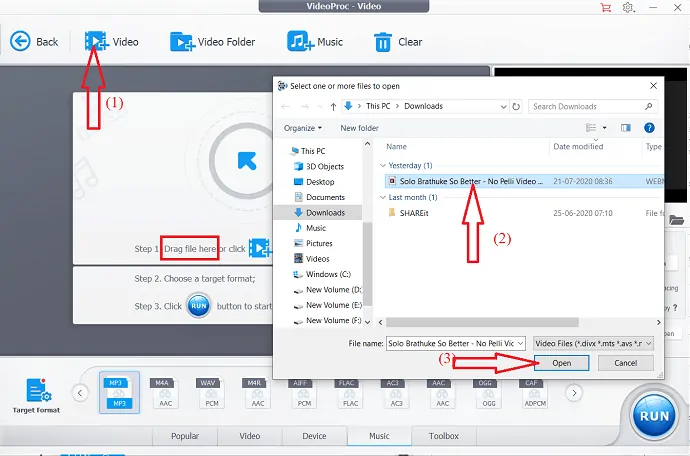The image size is (690, 456).
Task: Select the MP3 target format icon
Action: (x=119, y=391)
